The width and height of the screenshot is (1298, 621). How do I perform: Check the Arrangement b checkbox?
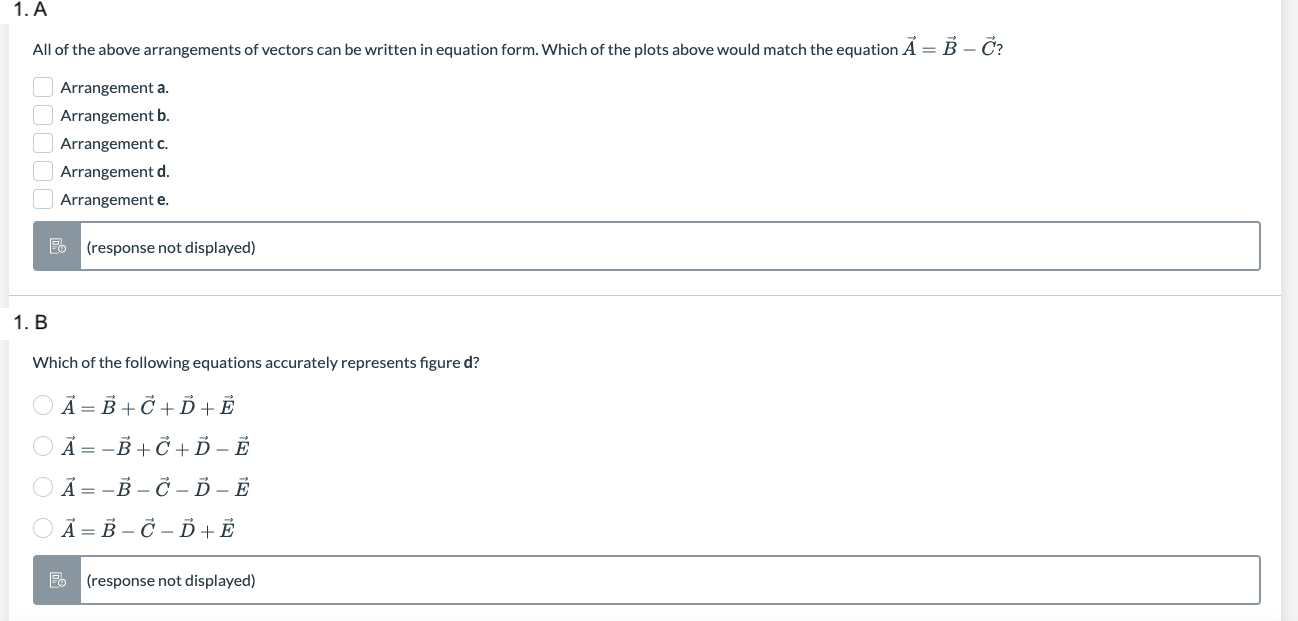43,115
